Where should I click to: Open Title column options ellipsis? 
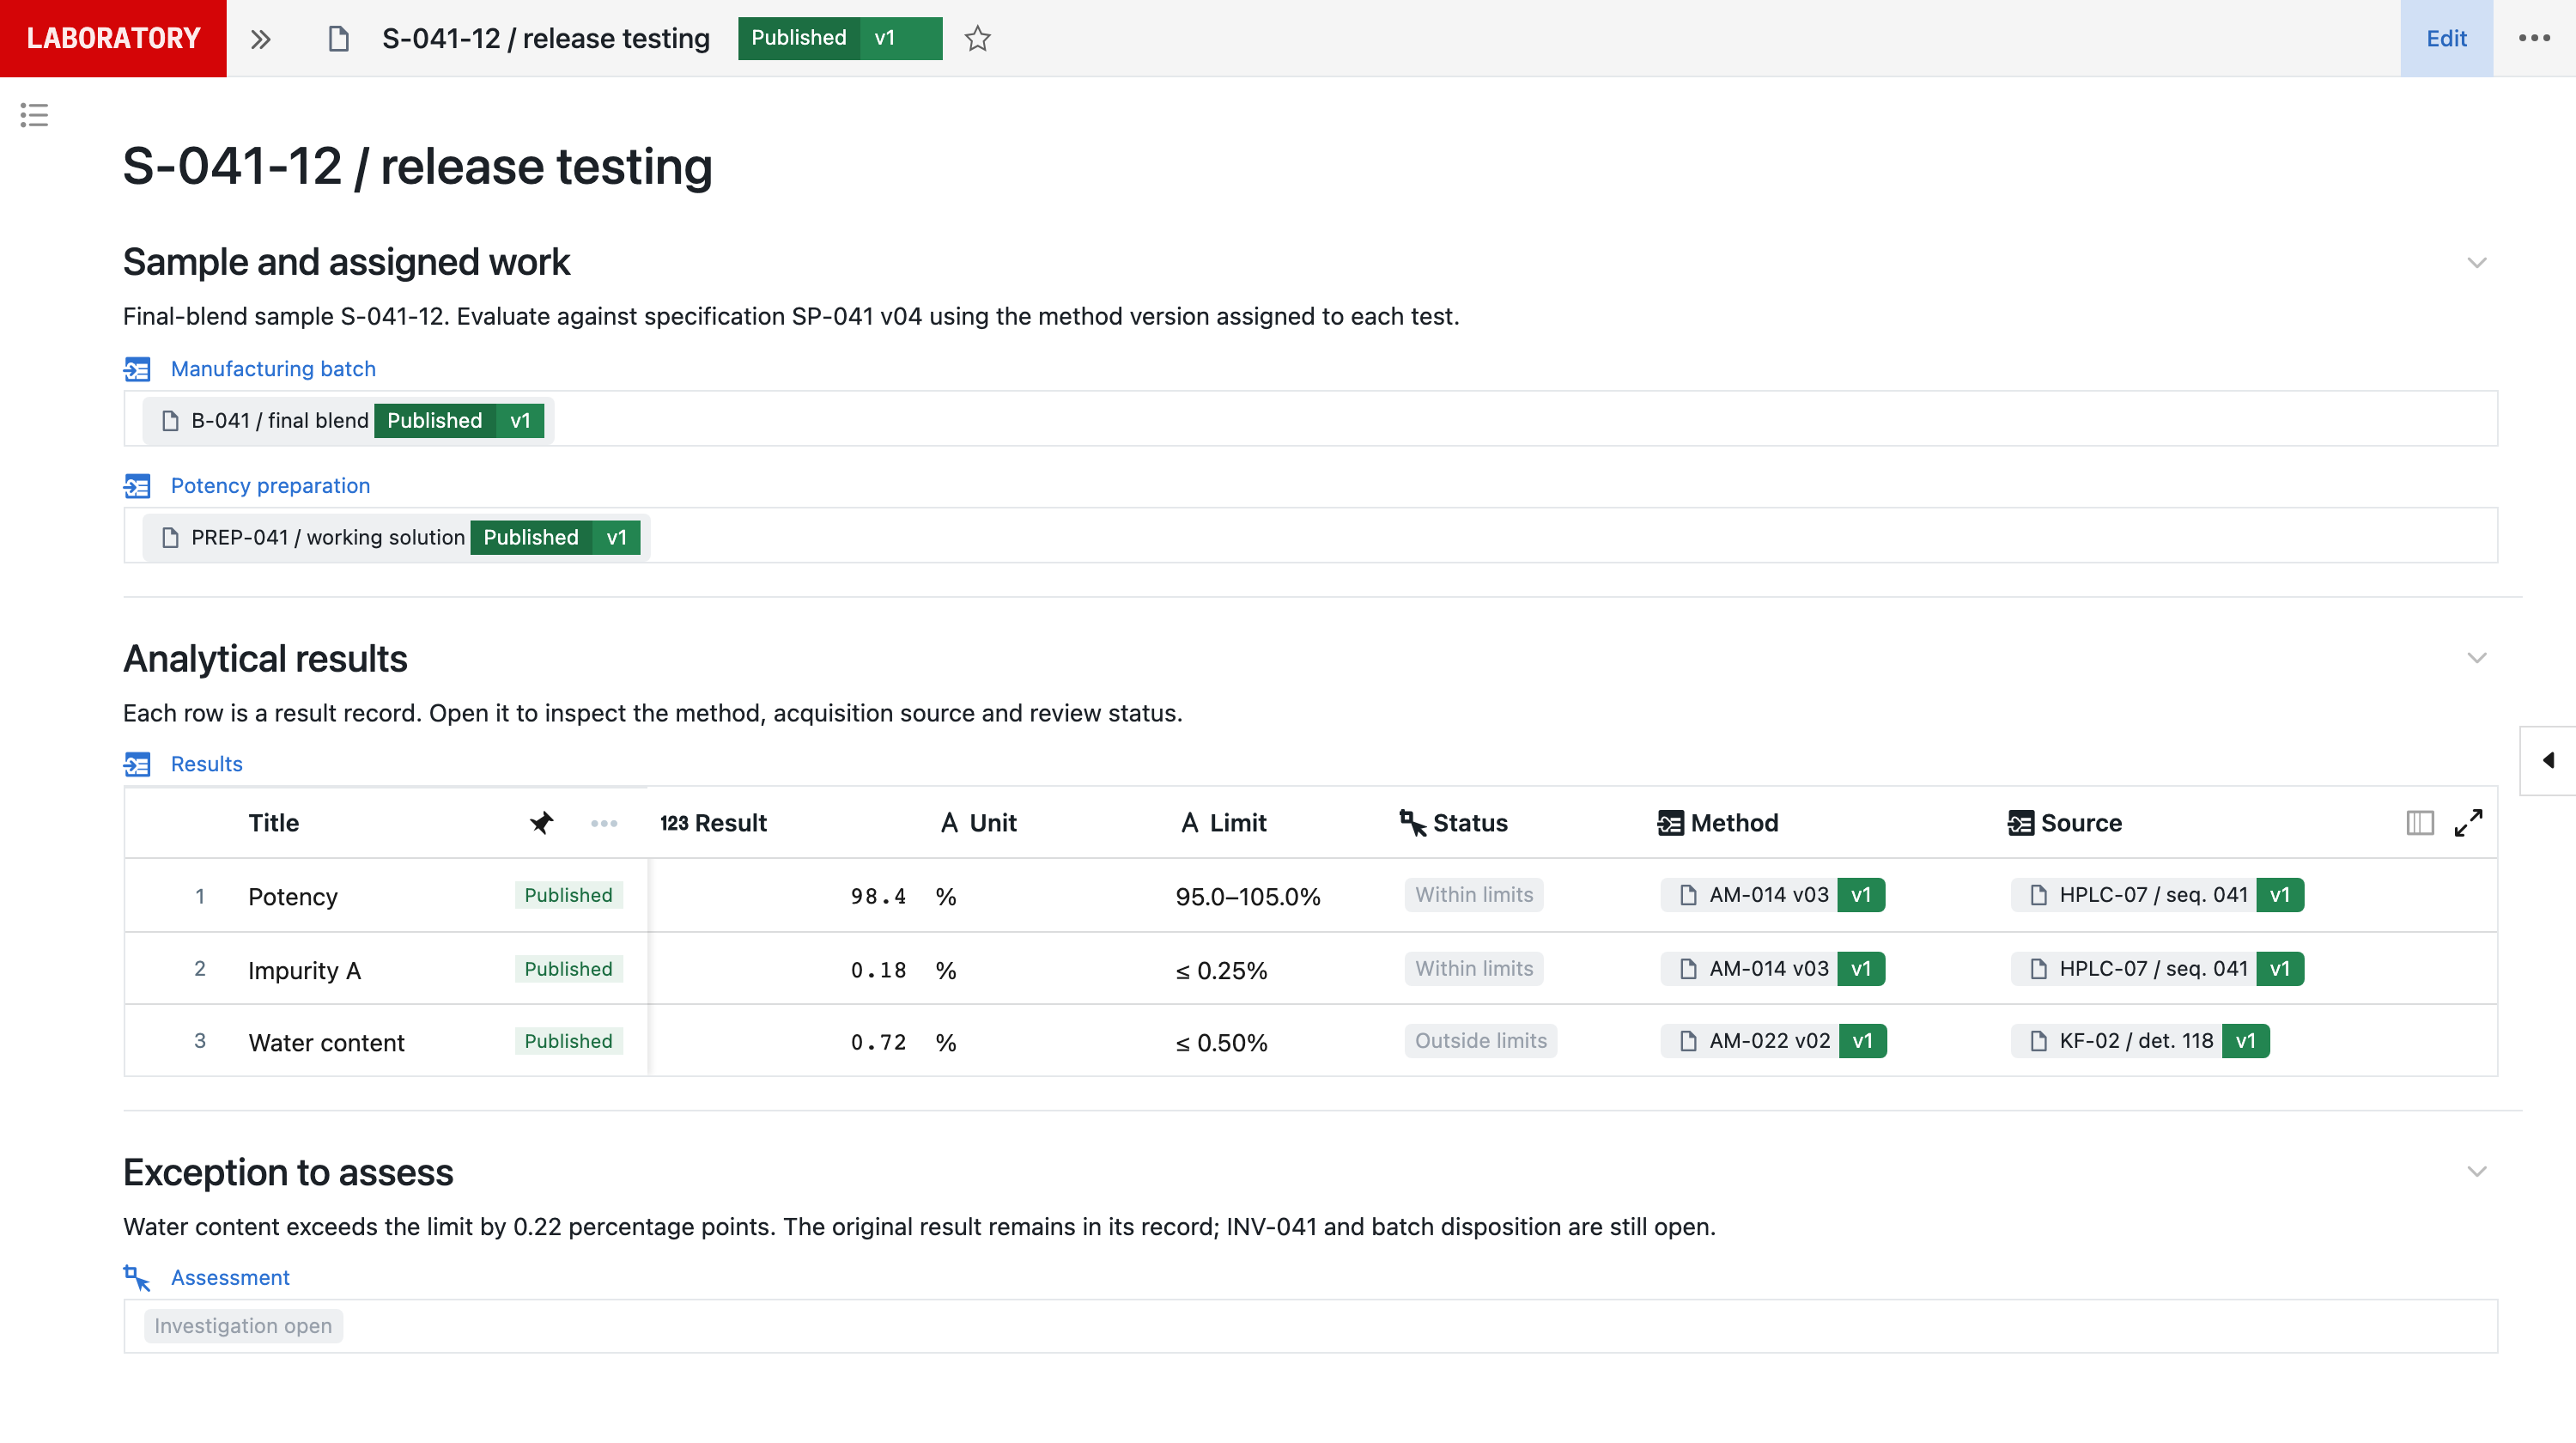point(604,823)
